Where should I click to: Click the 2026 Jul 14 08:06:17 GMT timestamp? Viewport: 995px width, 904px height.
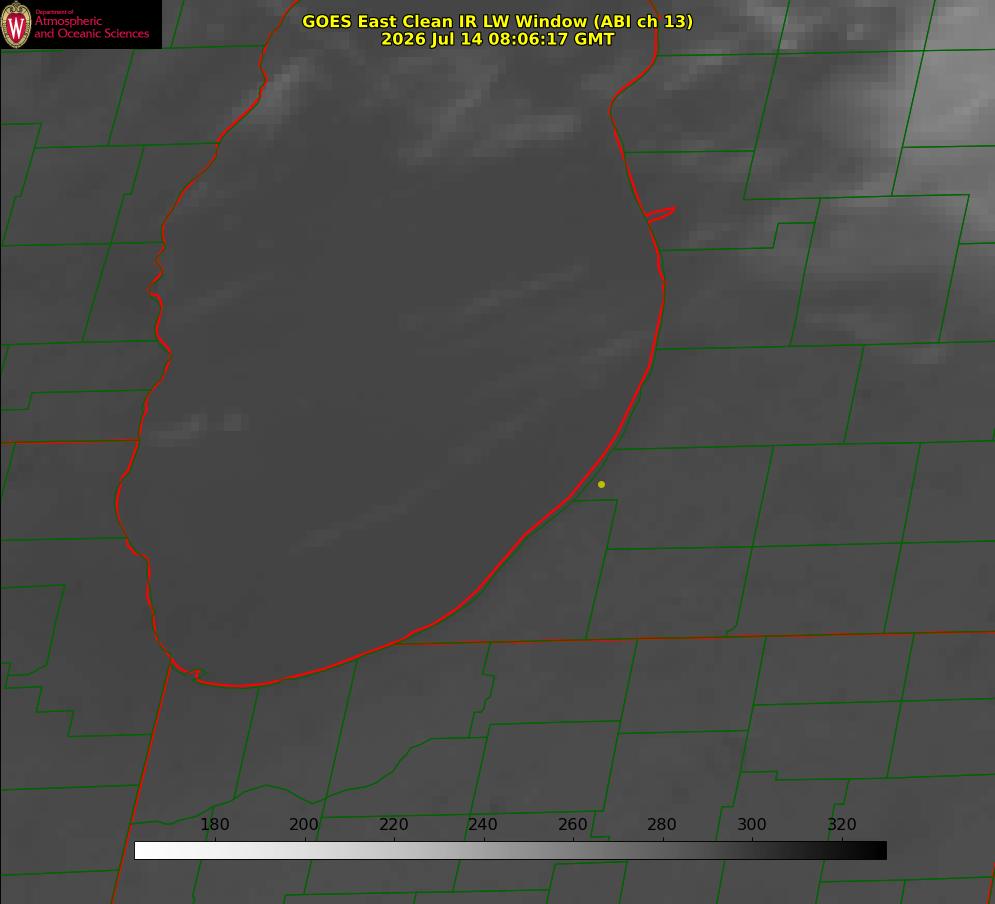(x=498, y=39)
